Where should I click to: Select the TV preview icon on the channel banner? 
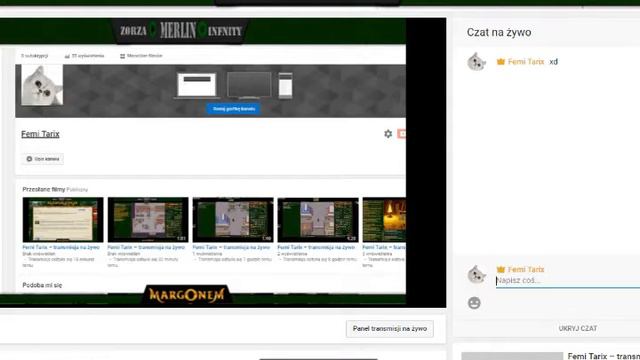click(249, 85)
